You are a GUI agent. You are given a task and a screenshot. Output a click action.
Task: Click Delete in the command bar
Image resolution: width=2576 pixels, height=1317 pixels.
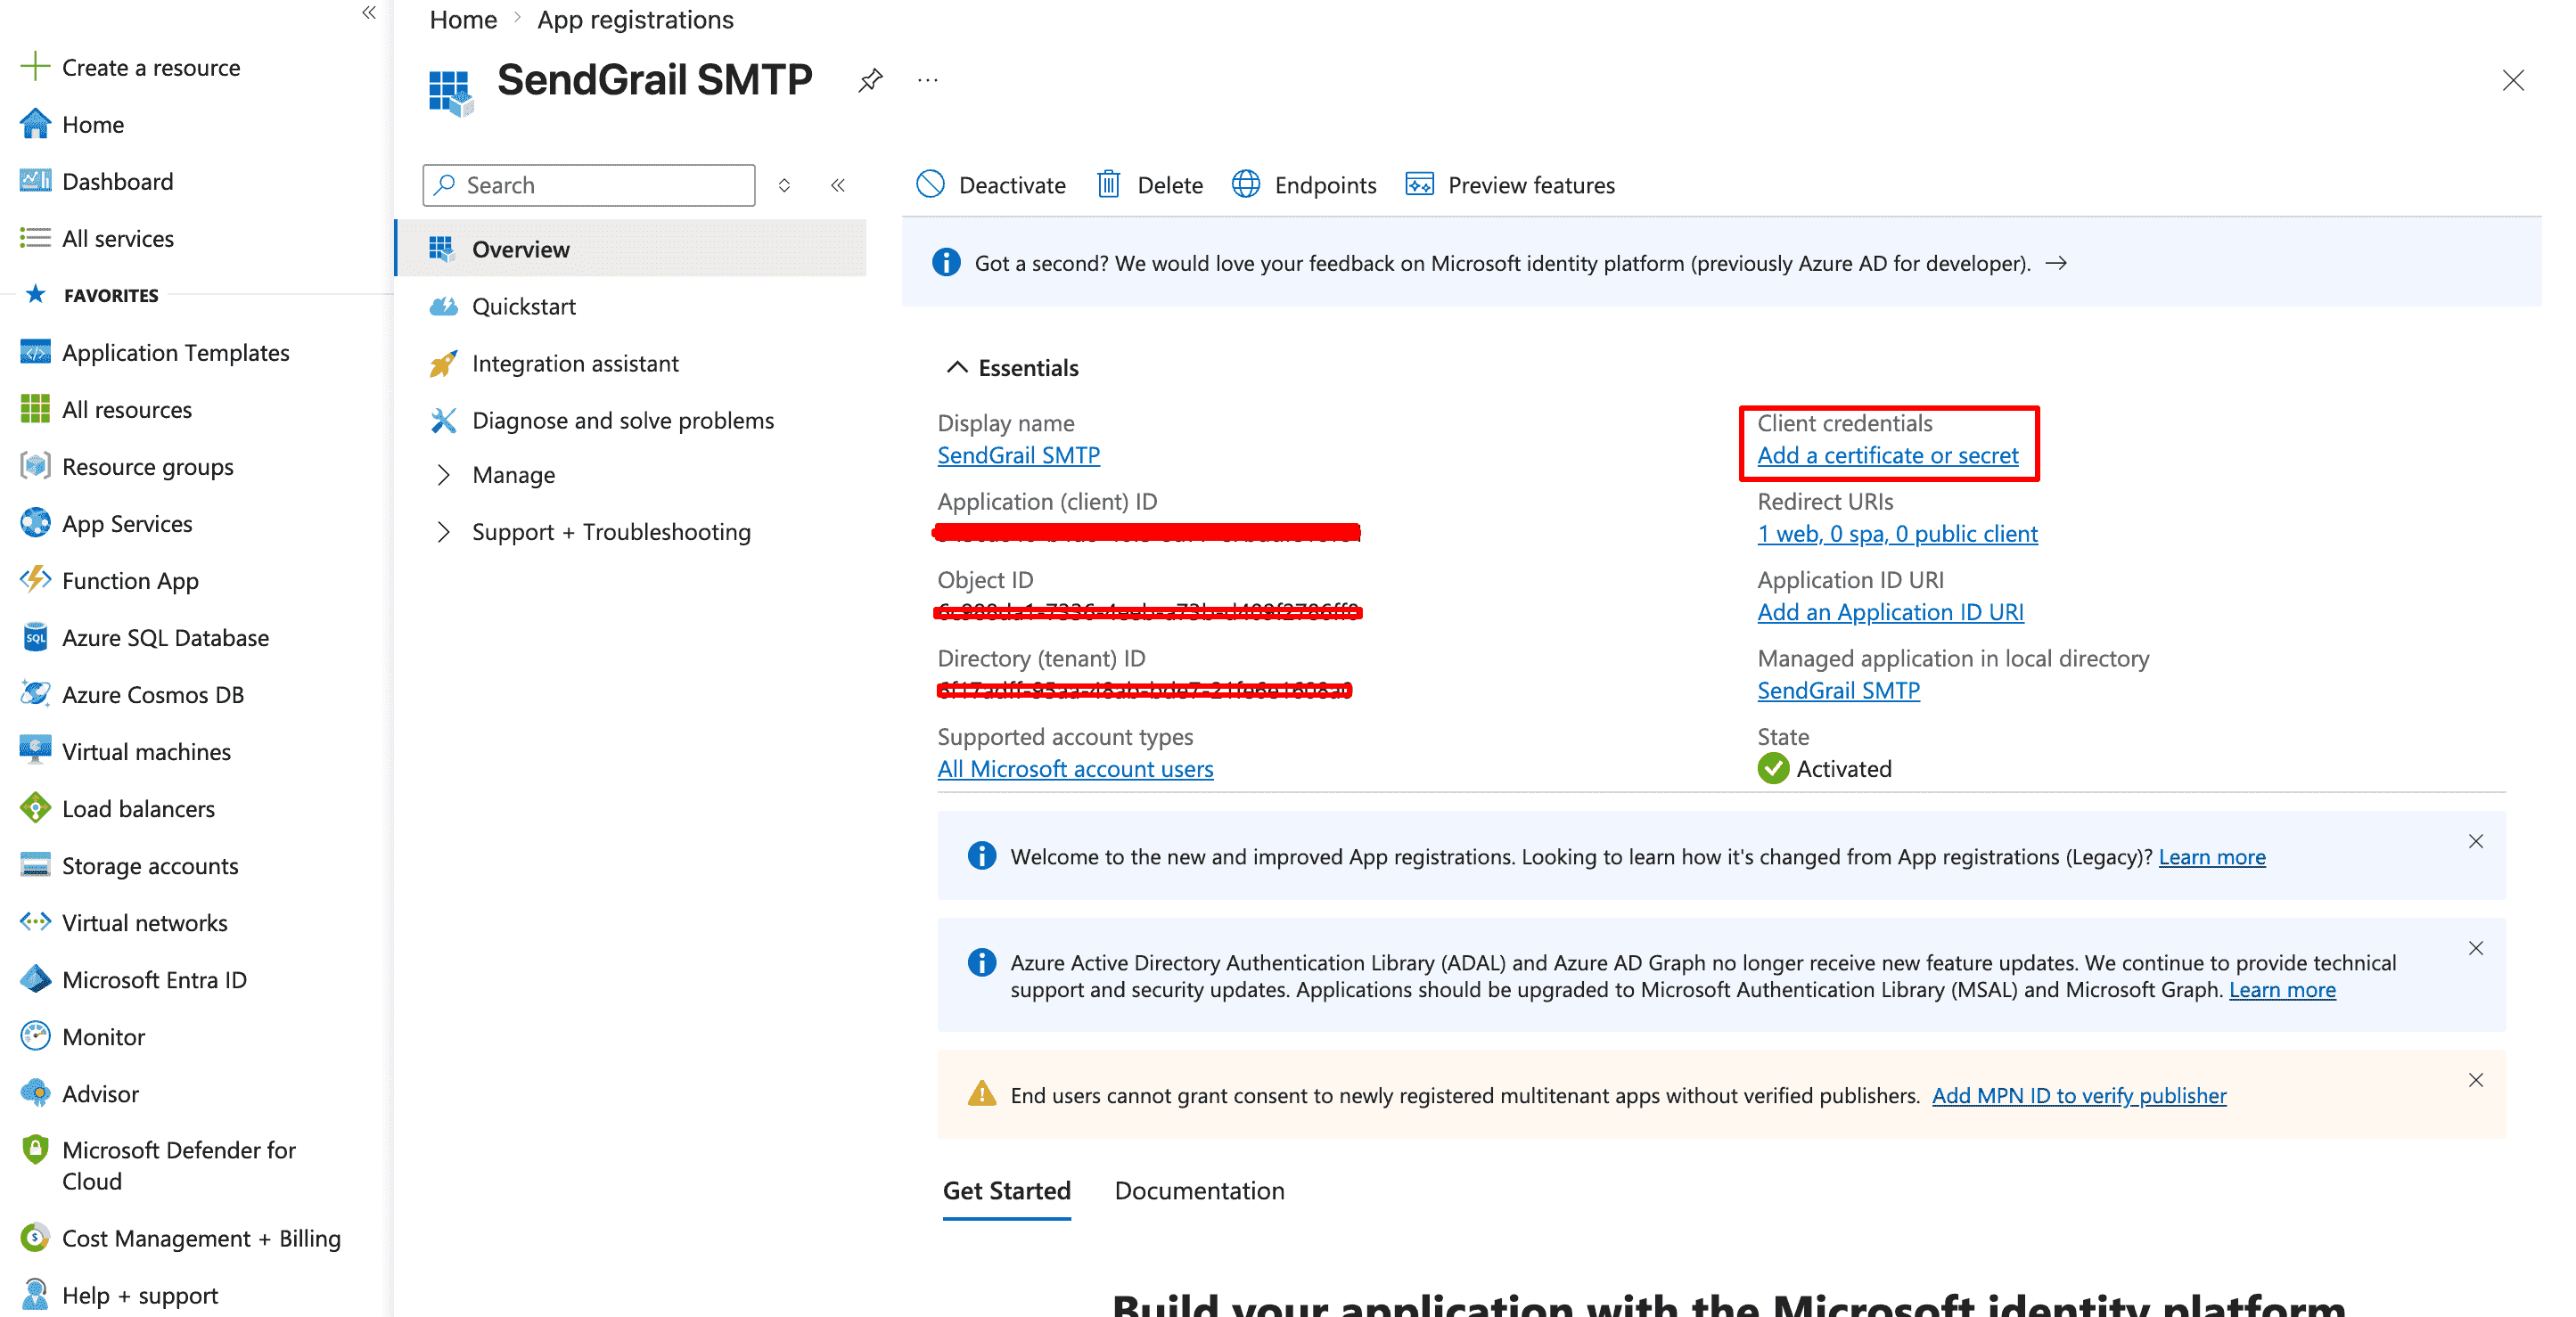1150,185
